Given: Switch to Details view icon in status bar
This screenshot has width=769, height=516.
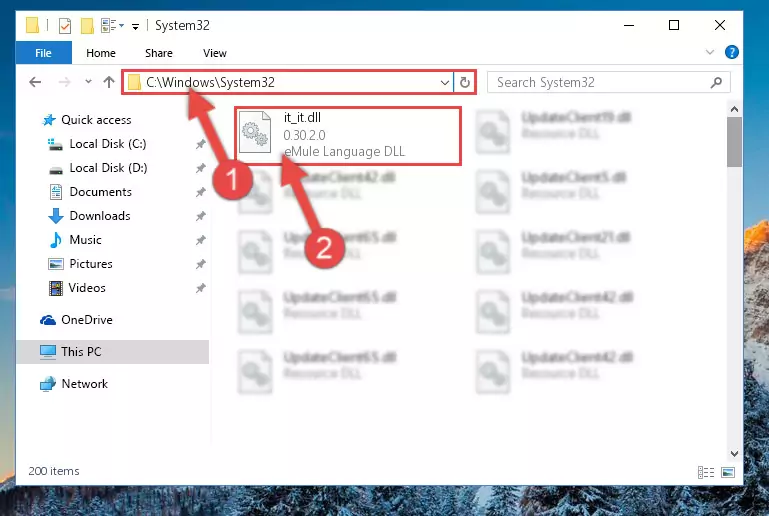Looking at the screenshot, I should click(x=706, y=472).
